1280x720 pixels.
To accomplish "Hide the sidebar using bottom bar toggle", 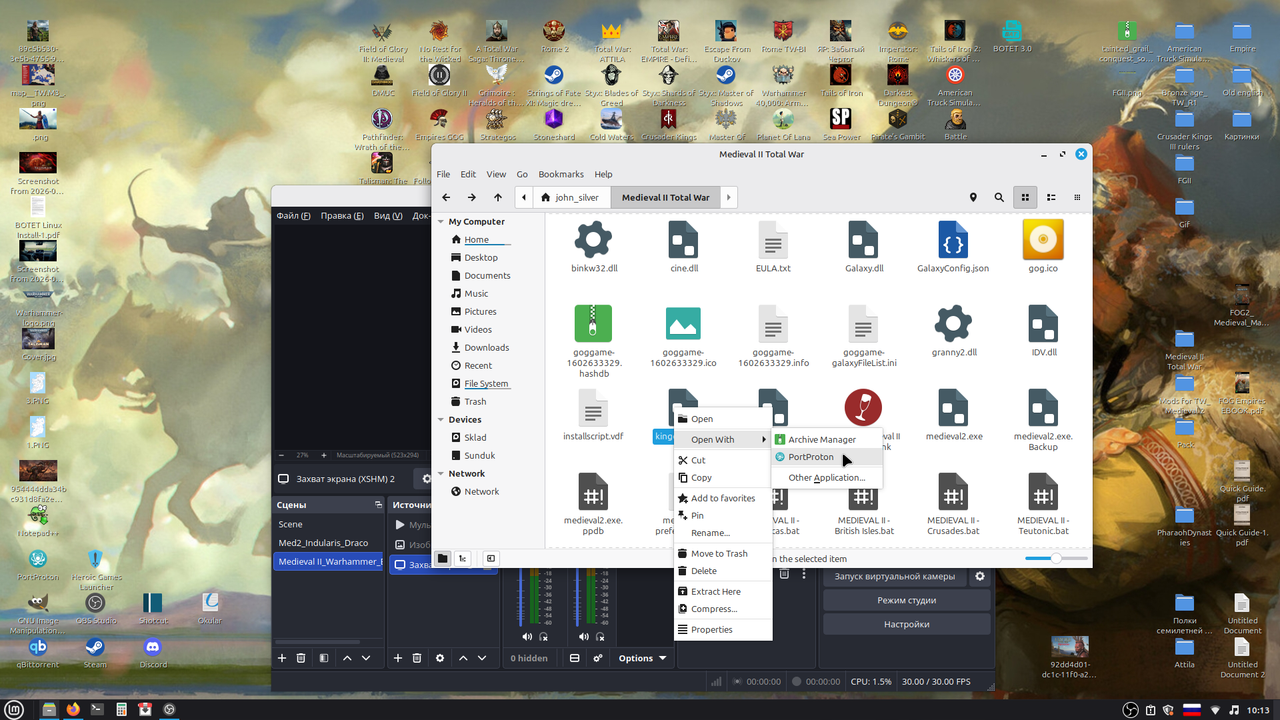I will (x=491, y=559).
